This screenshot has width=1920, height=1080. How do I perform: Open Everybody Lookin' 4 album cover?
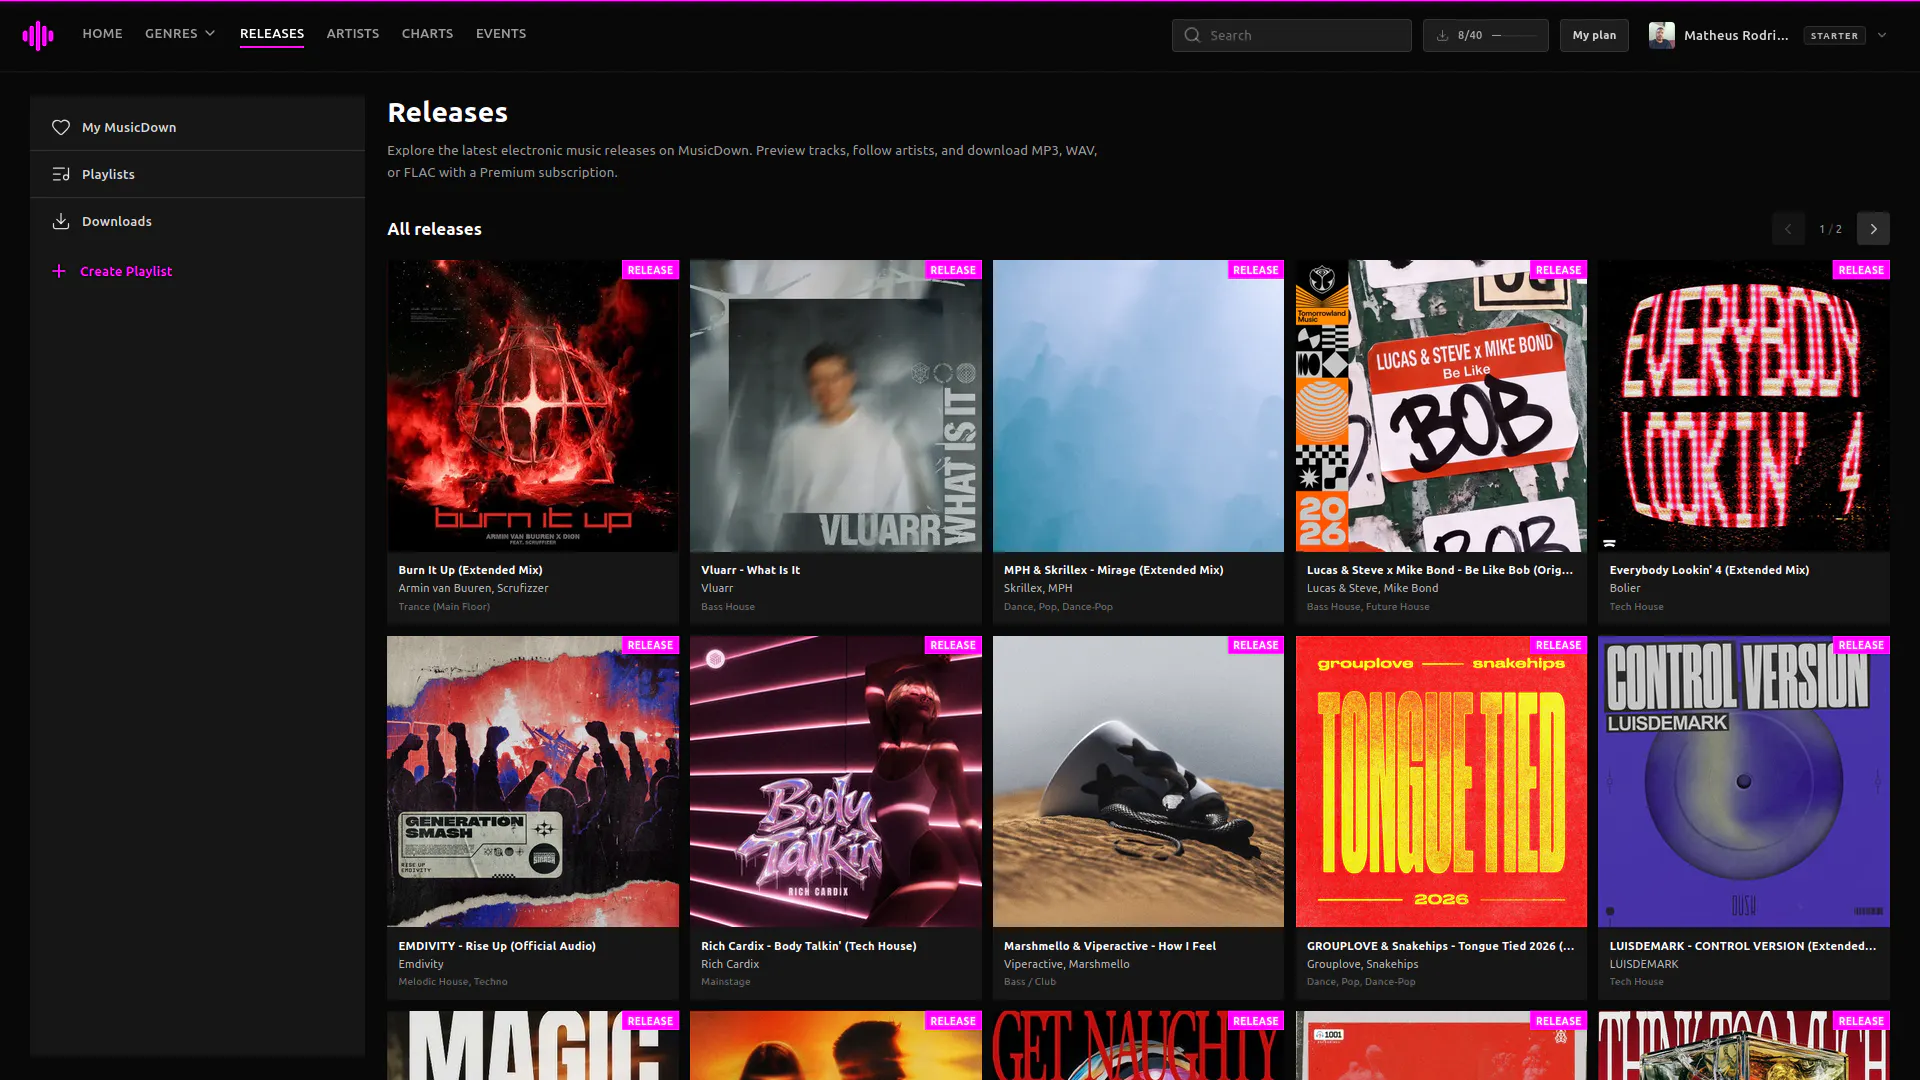coord(1744,406)
